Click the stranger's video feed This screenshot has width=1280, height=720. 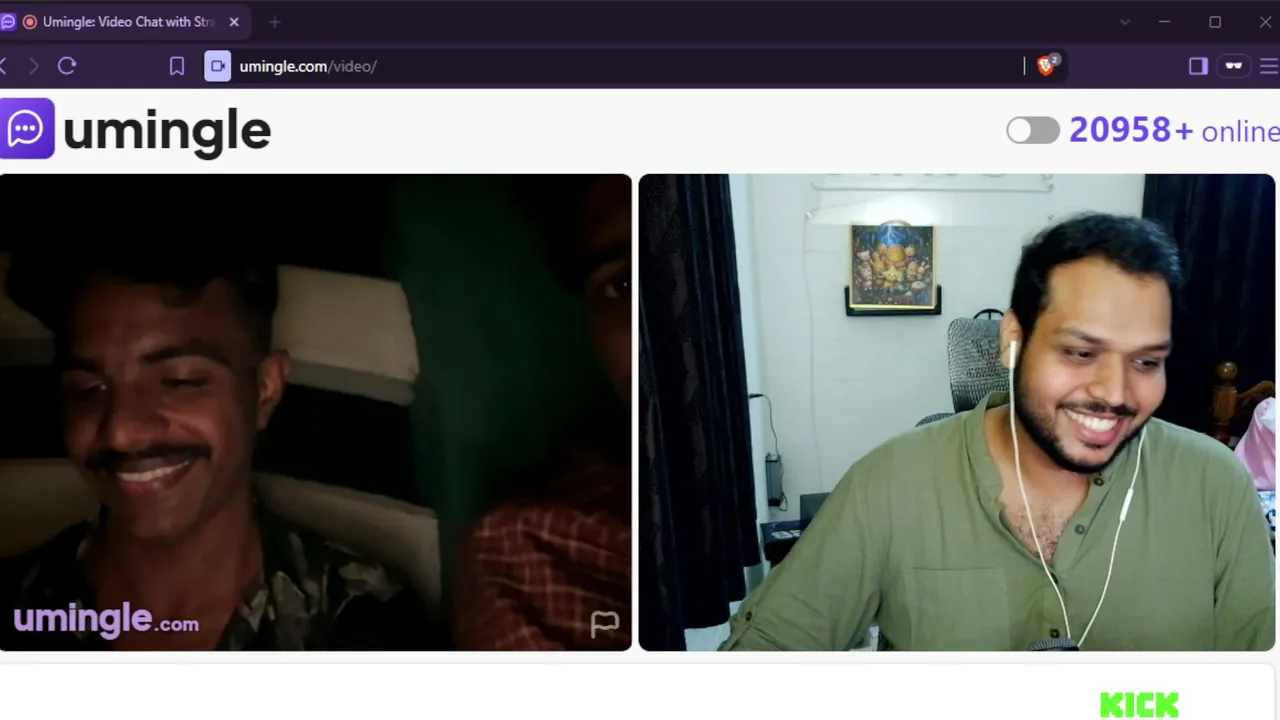point(316,412)
